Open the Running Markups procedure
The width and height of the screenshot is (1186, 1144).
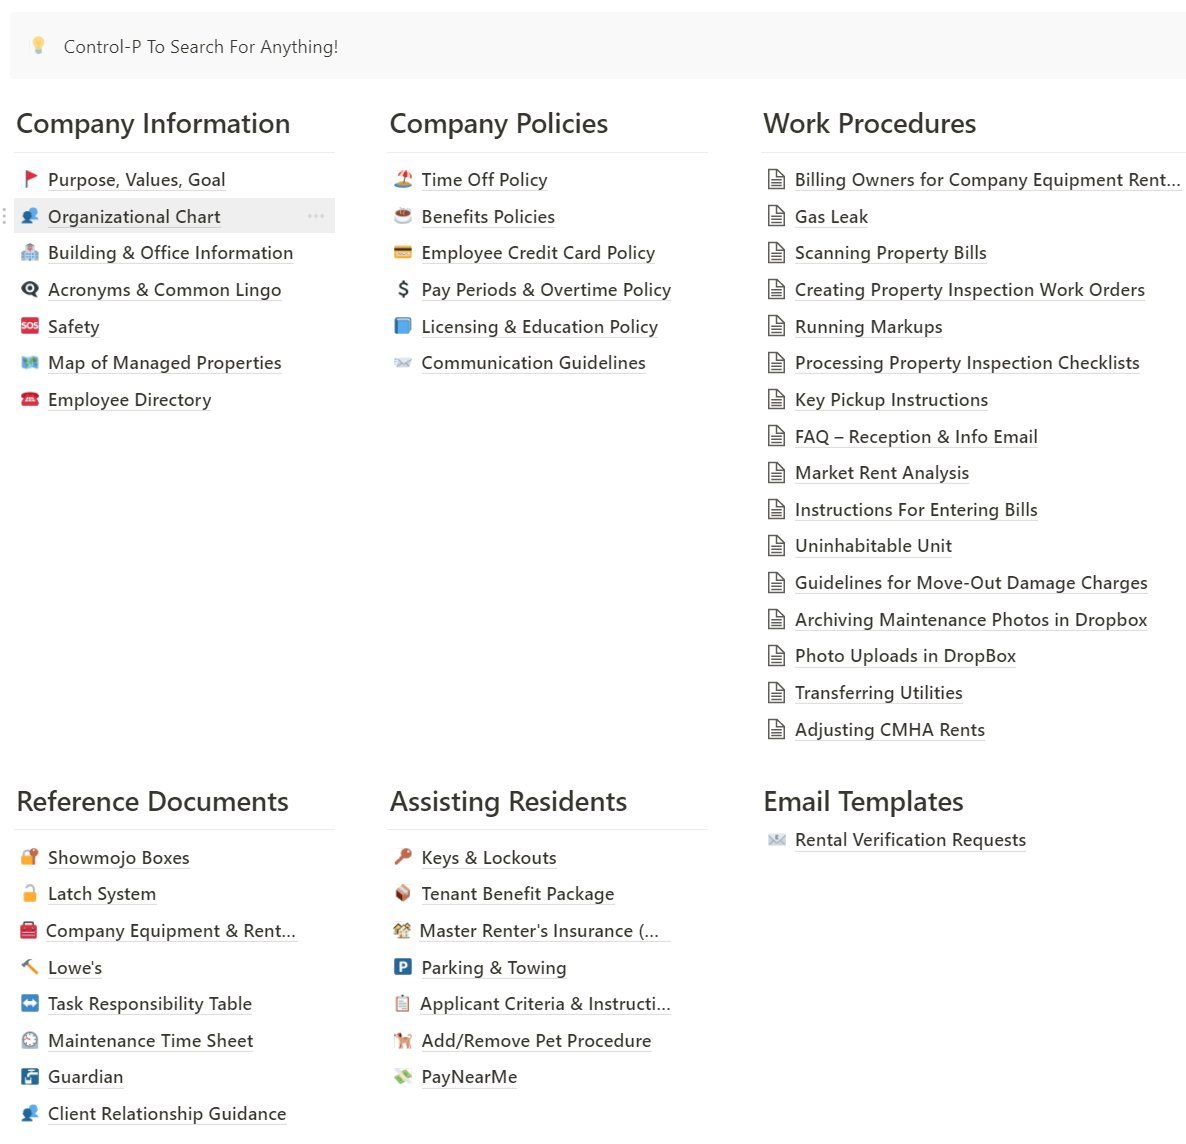868,326
